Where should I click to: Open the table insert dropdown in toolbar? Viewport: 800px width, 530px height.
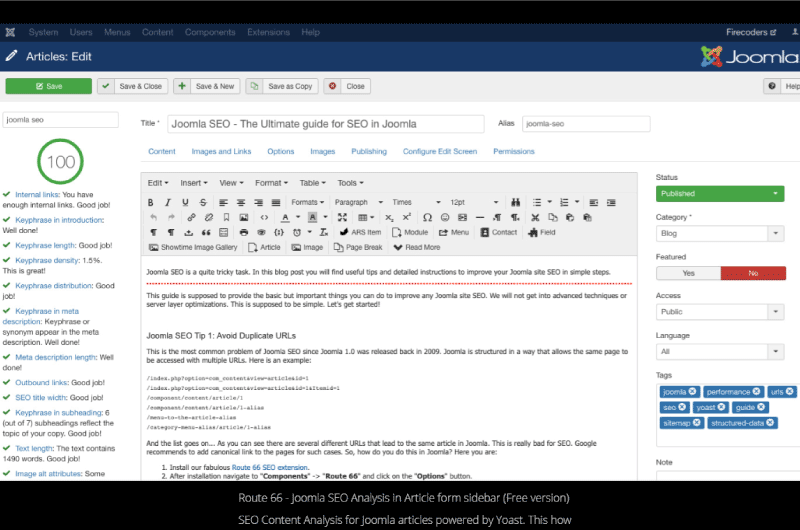coord(366,217)
